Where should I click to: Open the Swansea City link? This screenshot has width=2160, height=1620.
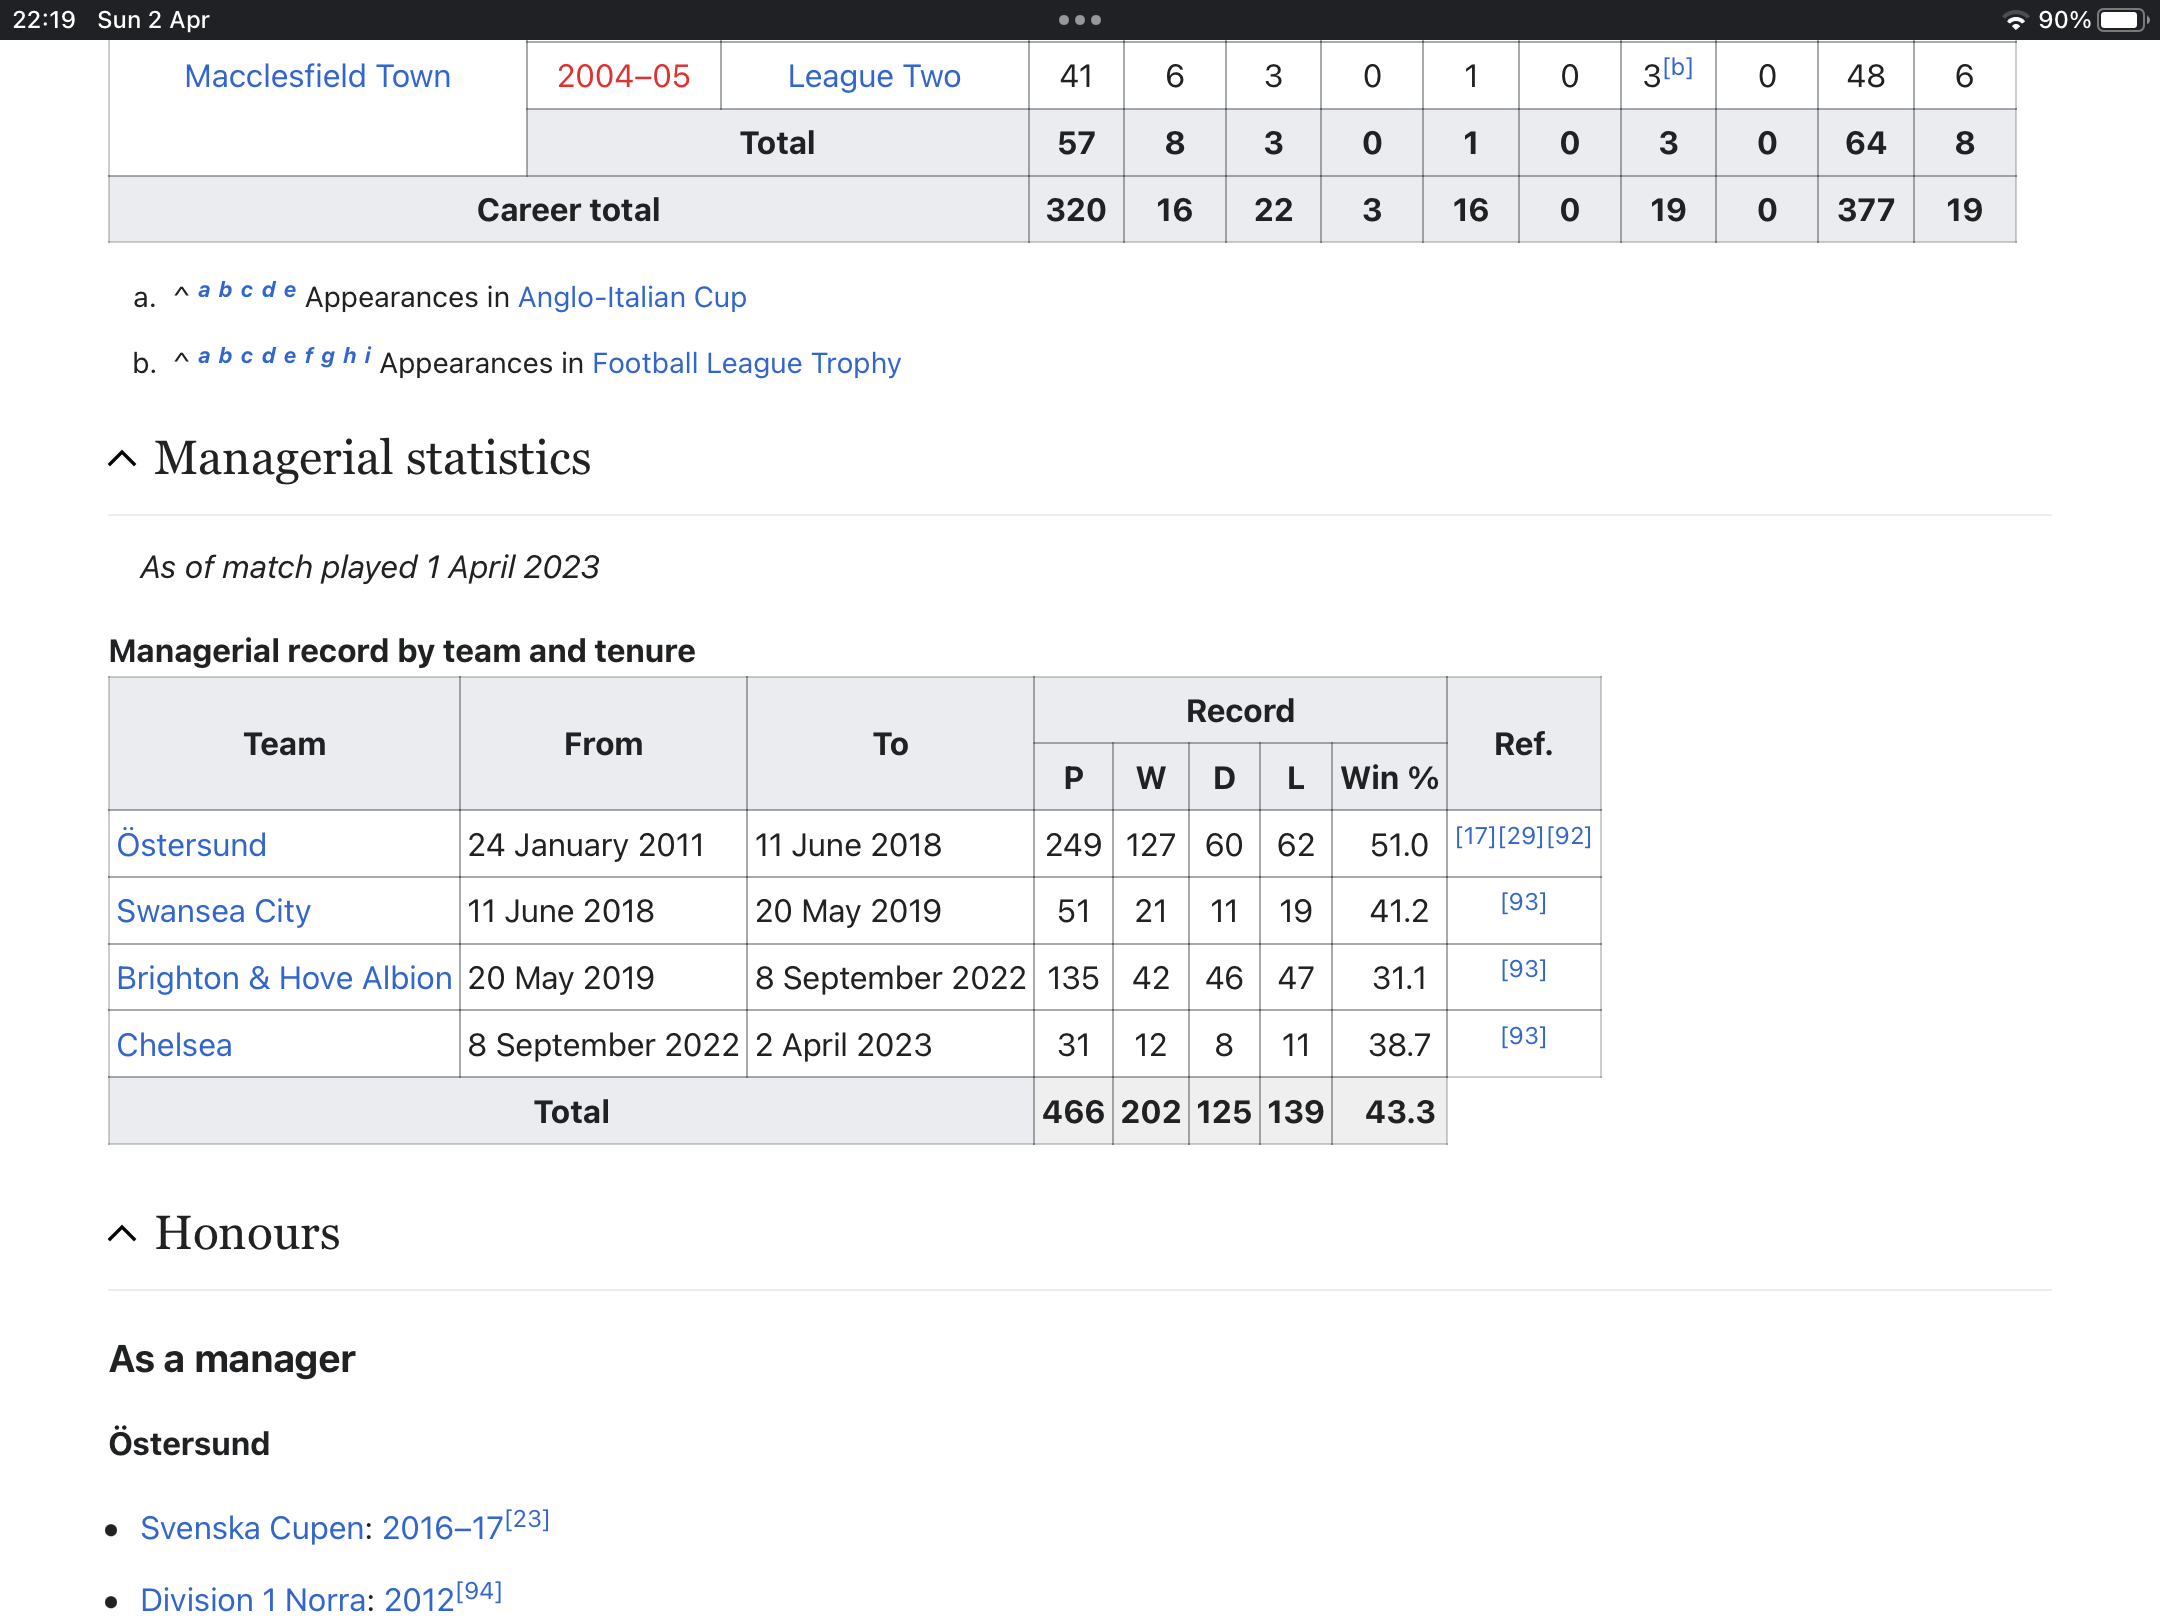pos(213,911)
